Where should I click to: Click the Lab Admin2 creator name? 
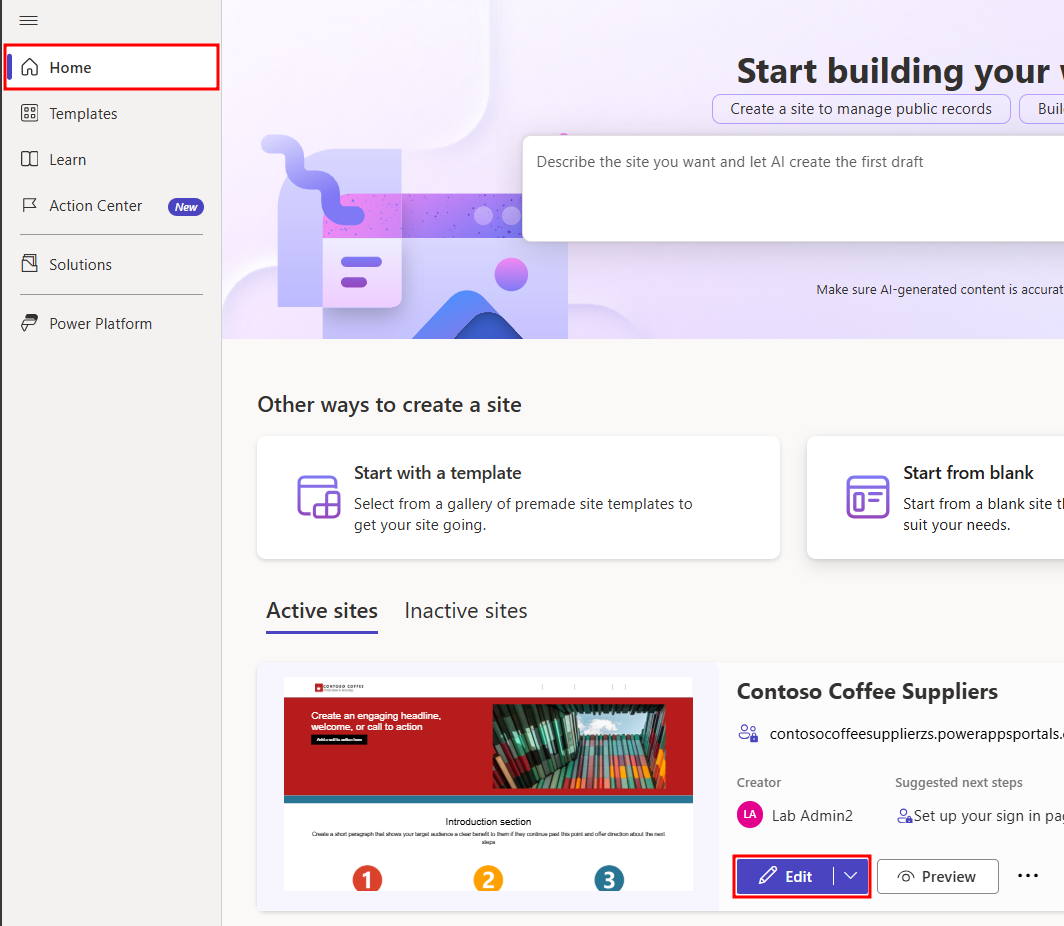pos(812,816)
